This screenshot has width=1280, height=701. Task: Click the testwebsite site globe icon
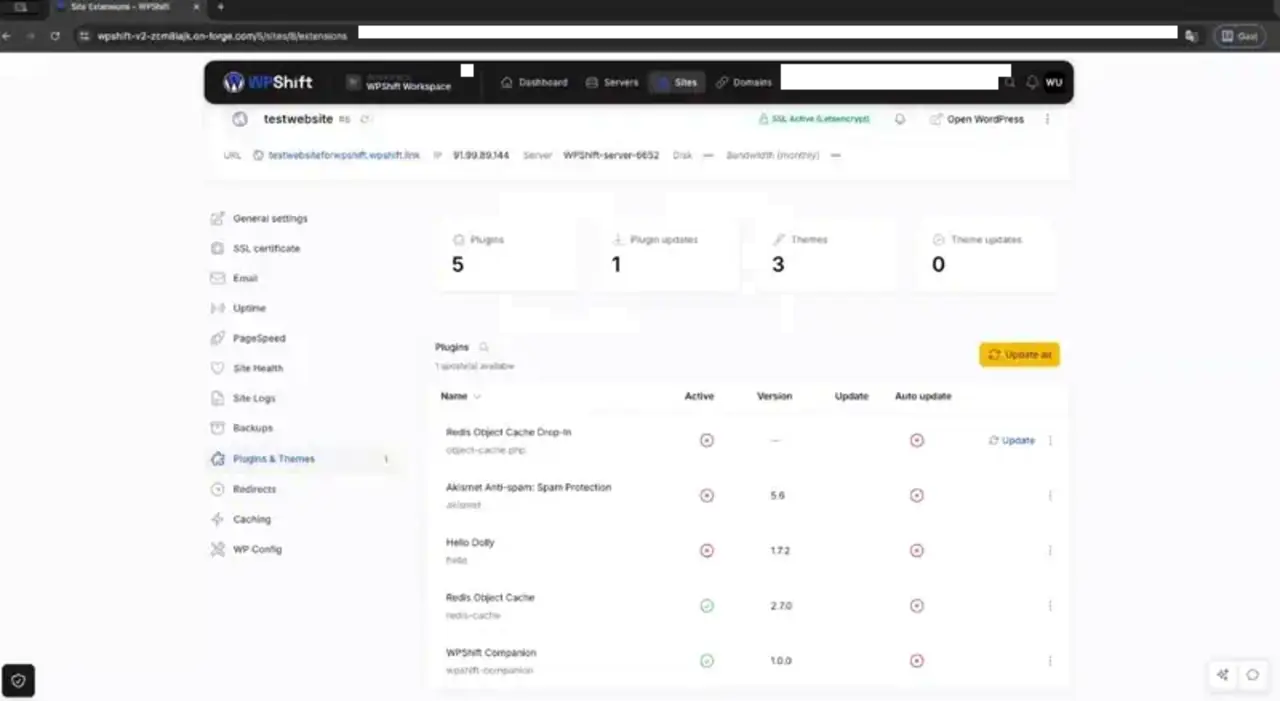[239, 119]
